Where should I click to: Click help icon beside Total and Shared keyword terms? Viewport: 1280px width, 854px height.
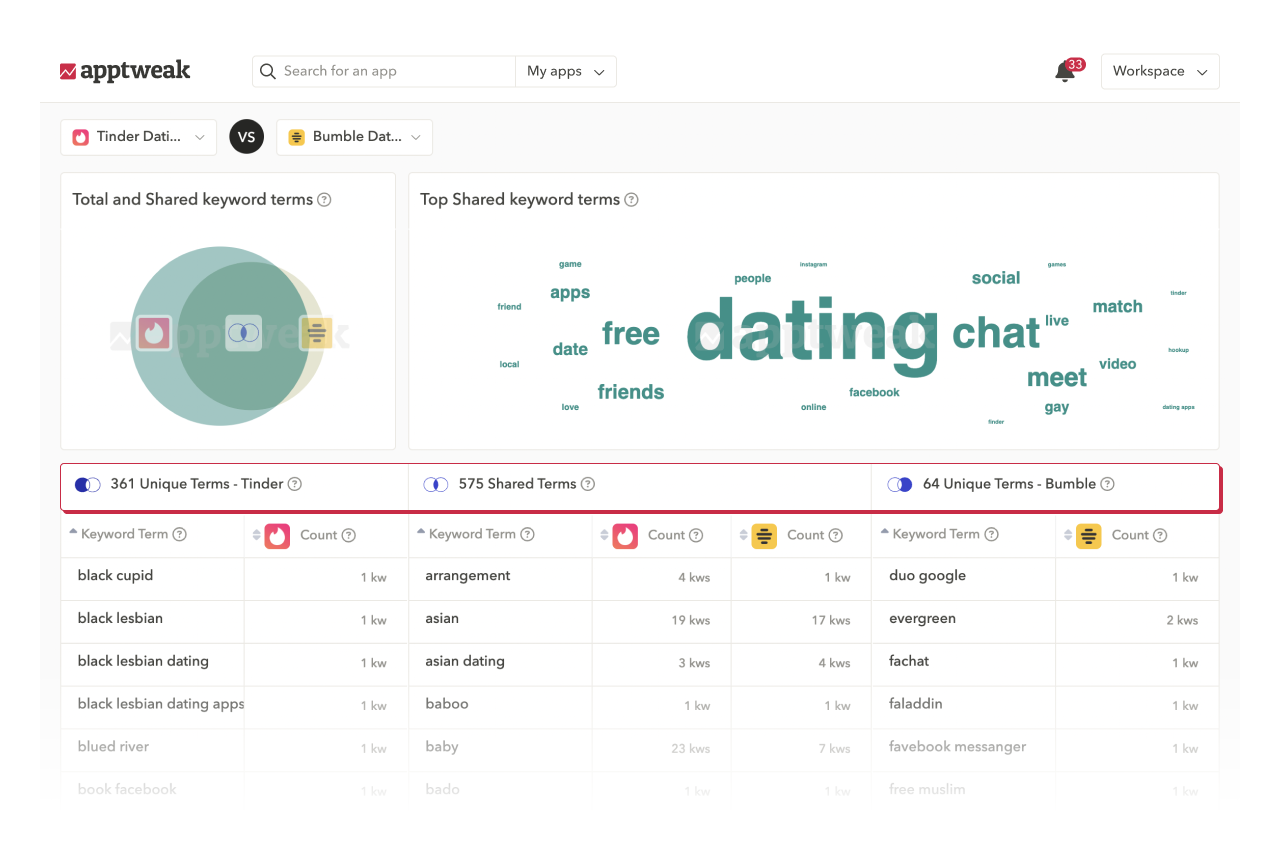click(x=324, y=200)
